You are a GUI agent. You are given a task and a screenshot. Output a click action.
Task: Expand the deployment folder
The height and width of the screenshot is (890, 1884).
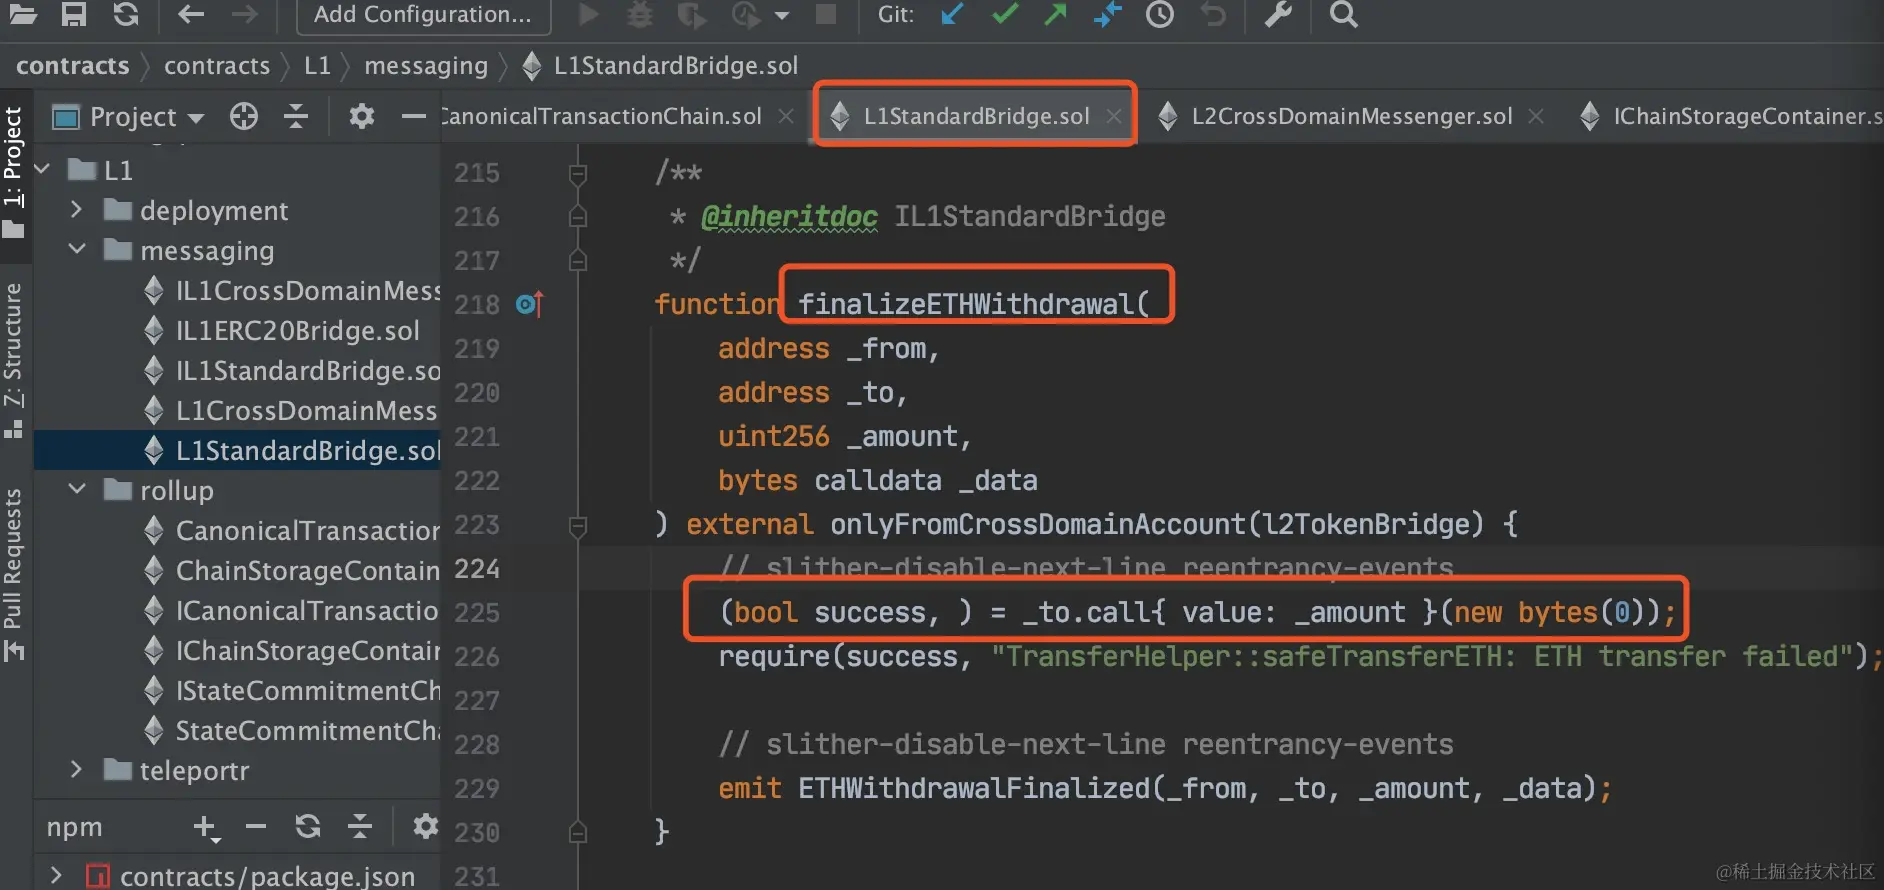[77, 210]
